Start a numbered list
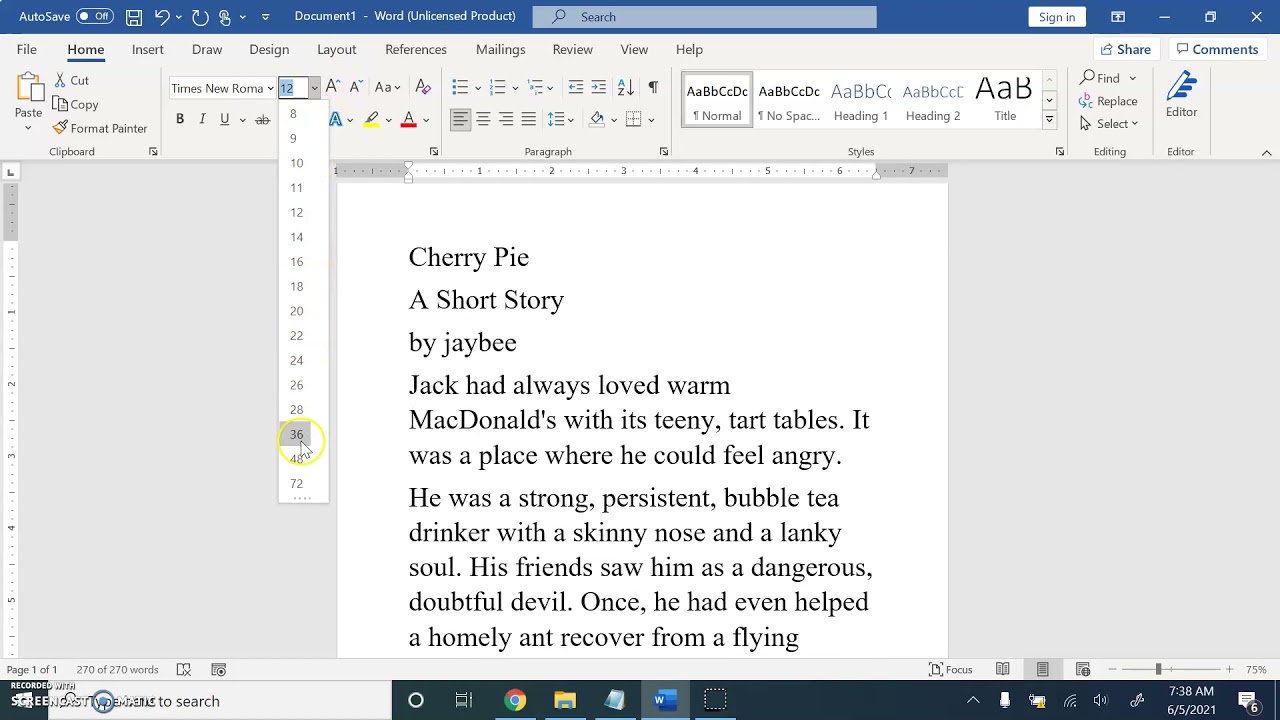Image resolution: width=1280 pixels, height=720 pixels. pyautogui.click(x=497, y=88)
